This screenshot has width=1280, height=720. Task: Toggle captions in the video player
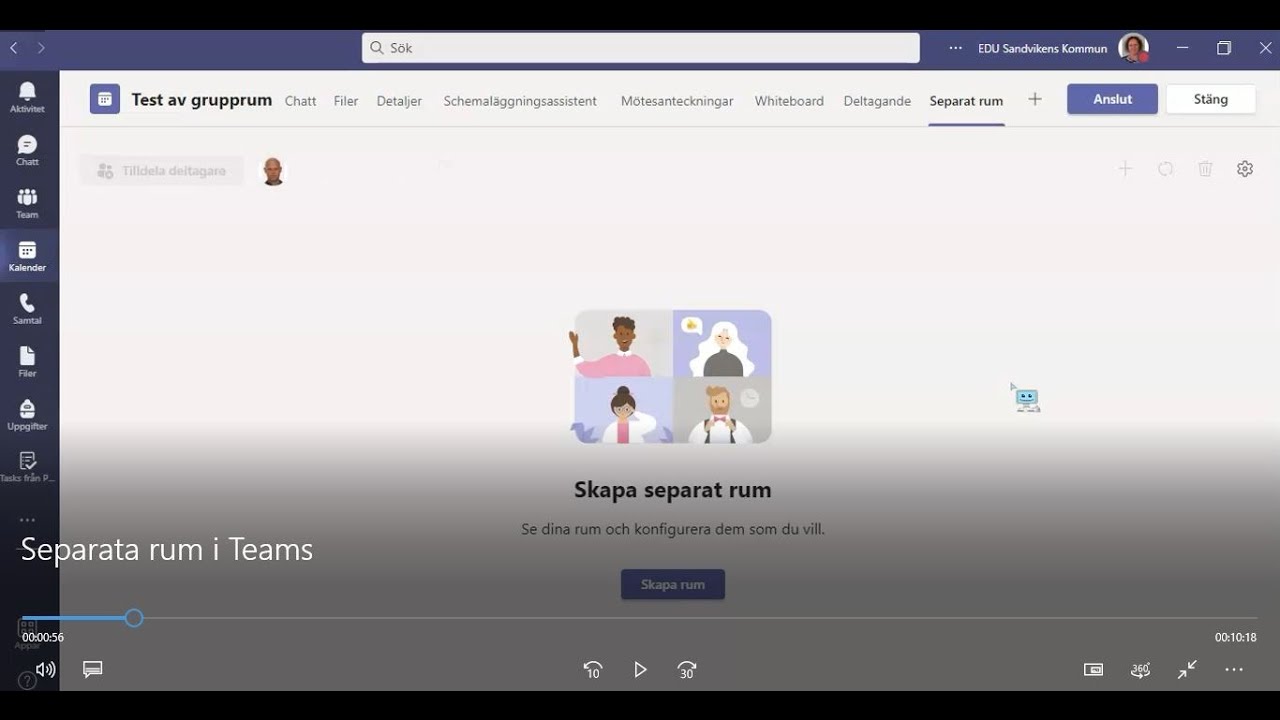tap(93, 669)
